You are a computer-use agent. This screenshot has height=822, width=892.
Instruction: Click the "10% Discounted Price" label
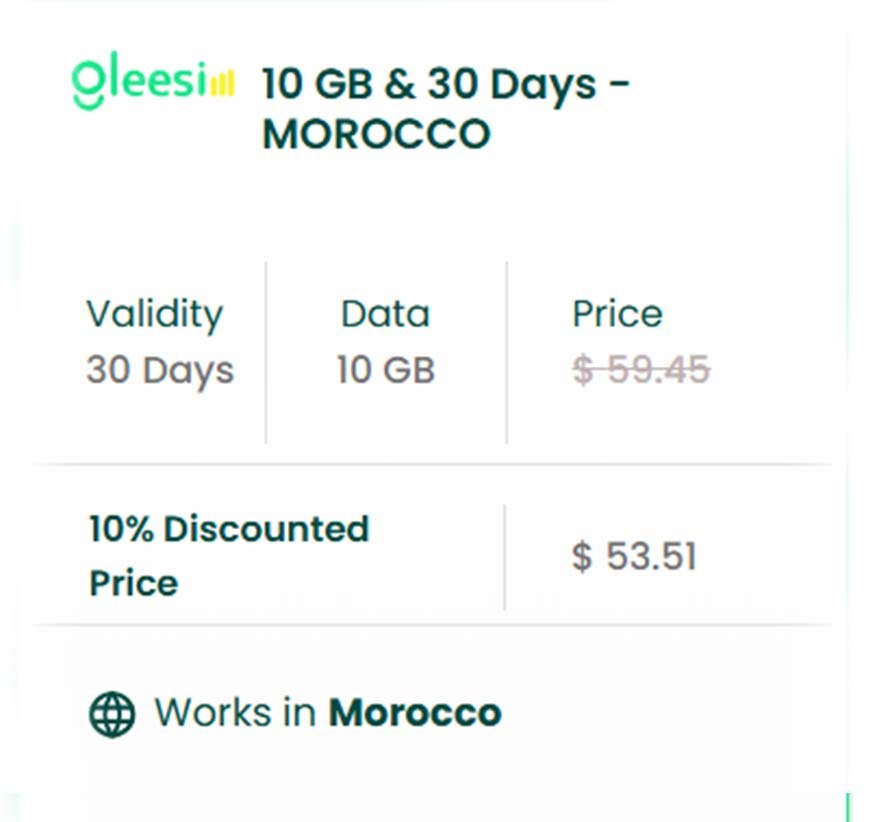pos(228,555)
